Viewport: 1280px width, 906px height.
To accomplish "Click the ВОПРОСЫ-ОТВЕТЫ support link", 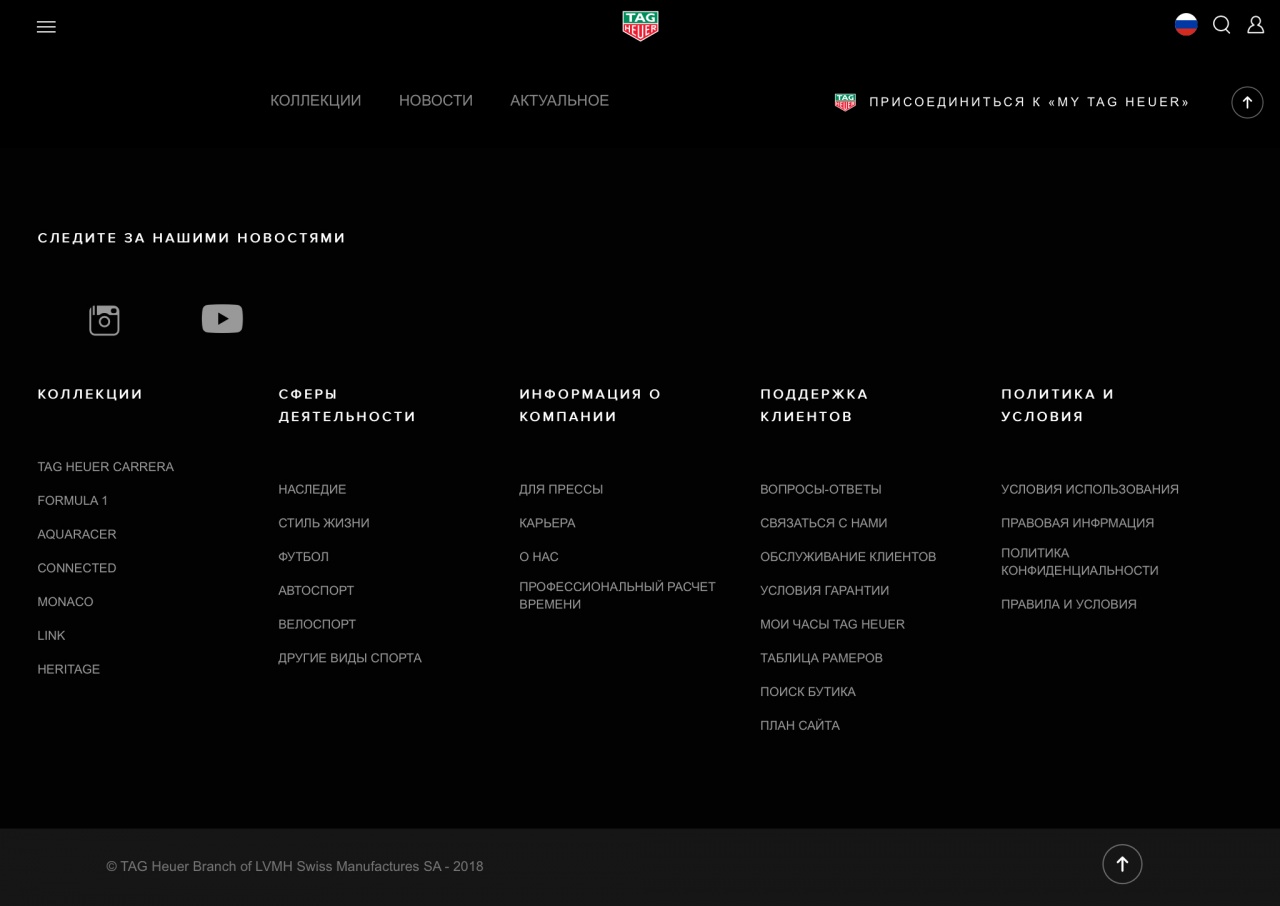I will [x=820, y=490].
